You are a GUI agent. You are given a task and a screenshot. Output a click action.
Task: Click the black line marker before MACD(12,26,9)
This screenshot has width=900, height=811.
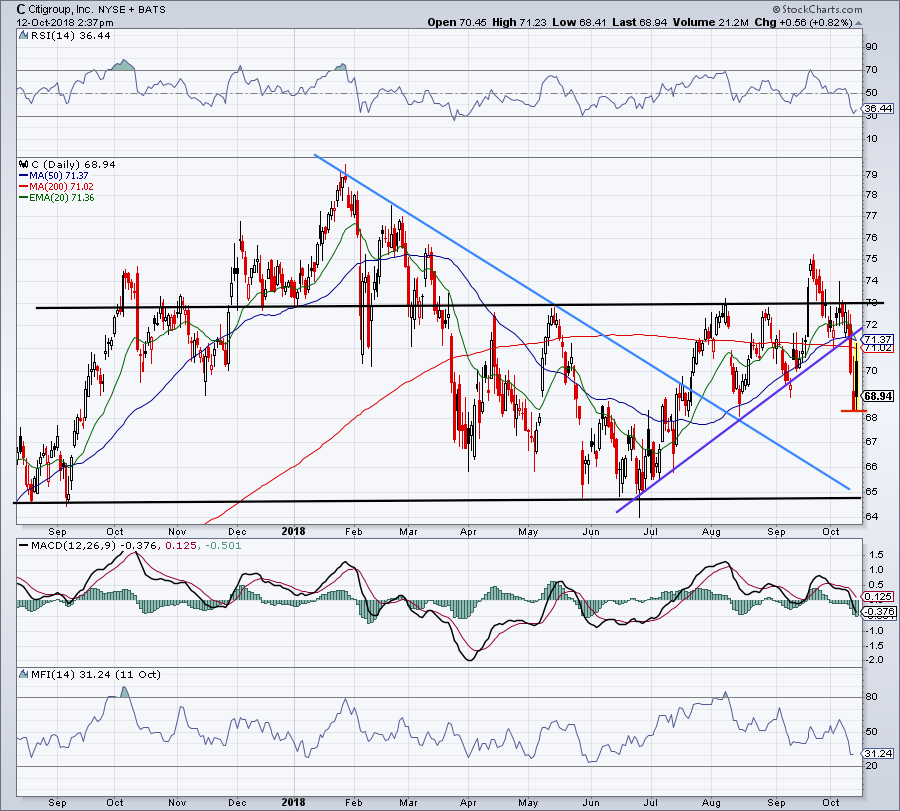click(23, 545)
